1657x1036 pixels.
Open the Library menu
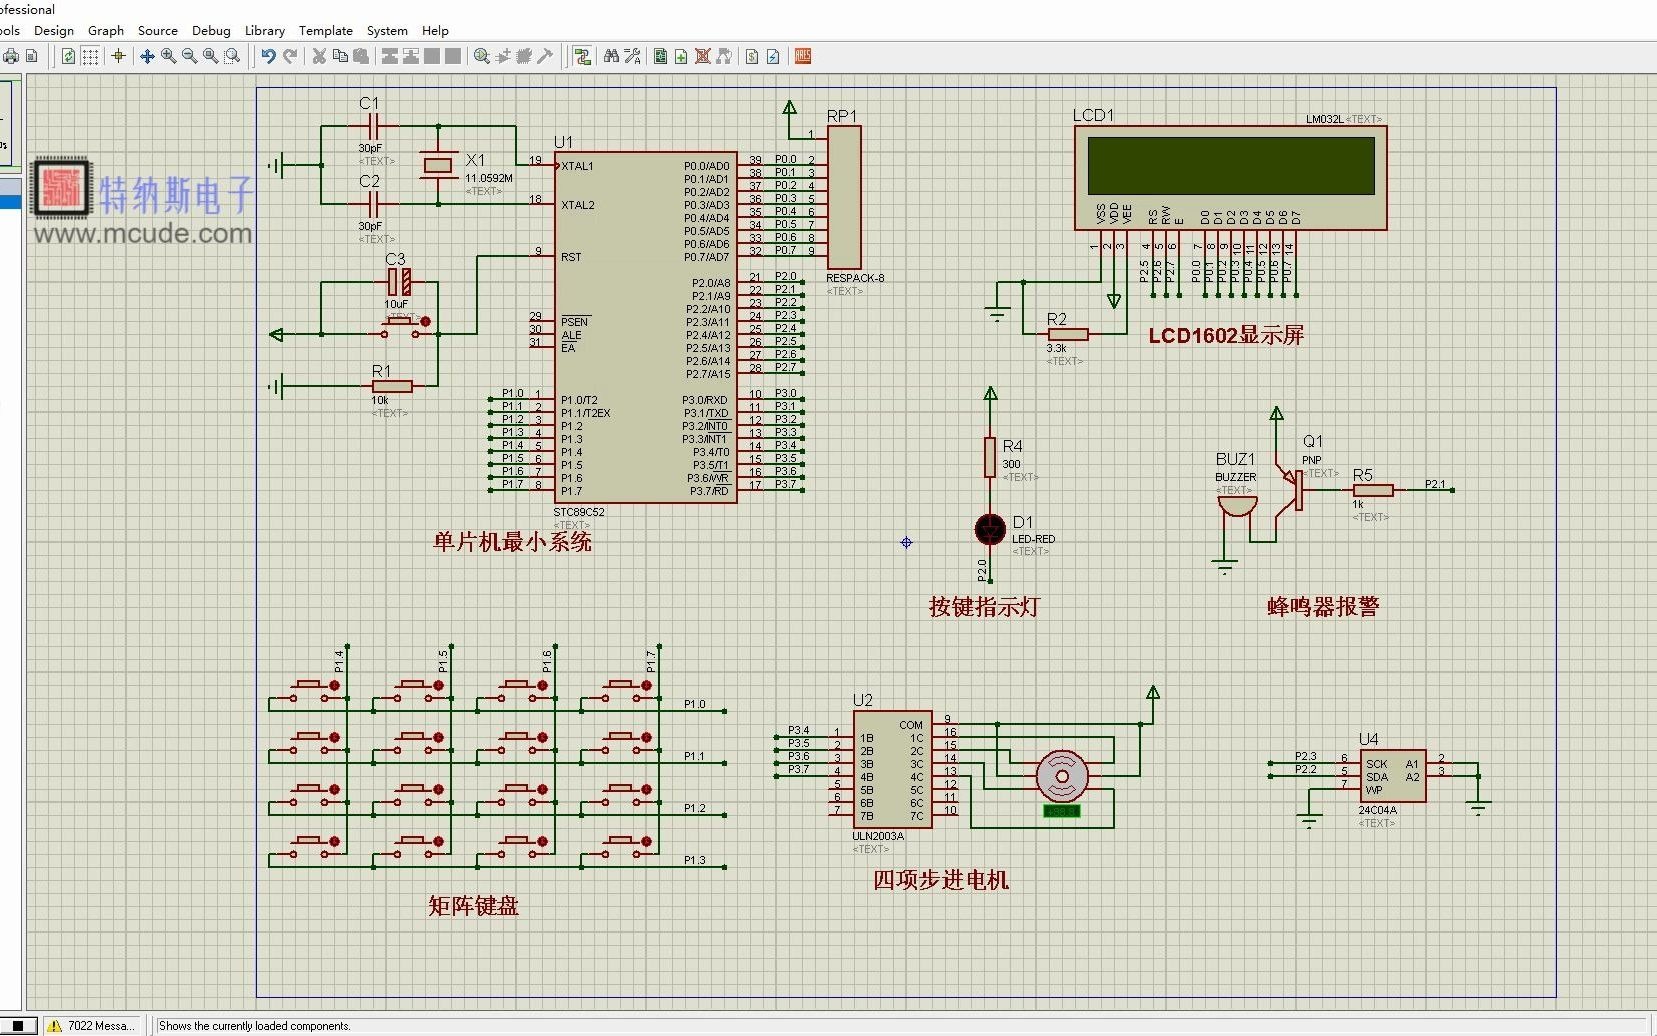[265, 31]
